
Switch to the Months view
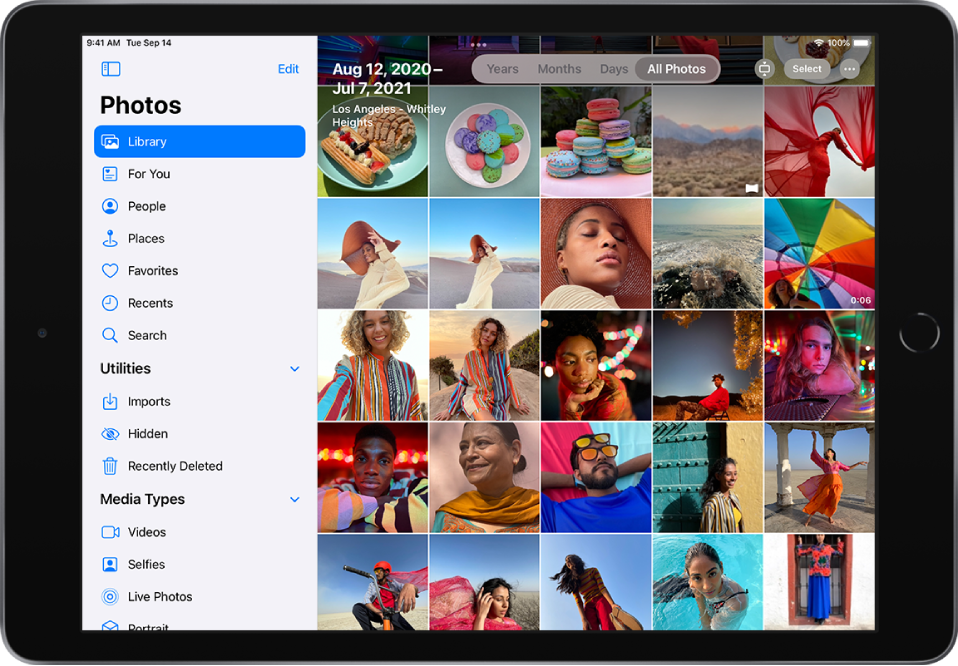coord(559,69)
